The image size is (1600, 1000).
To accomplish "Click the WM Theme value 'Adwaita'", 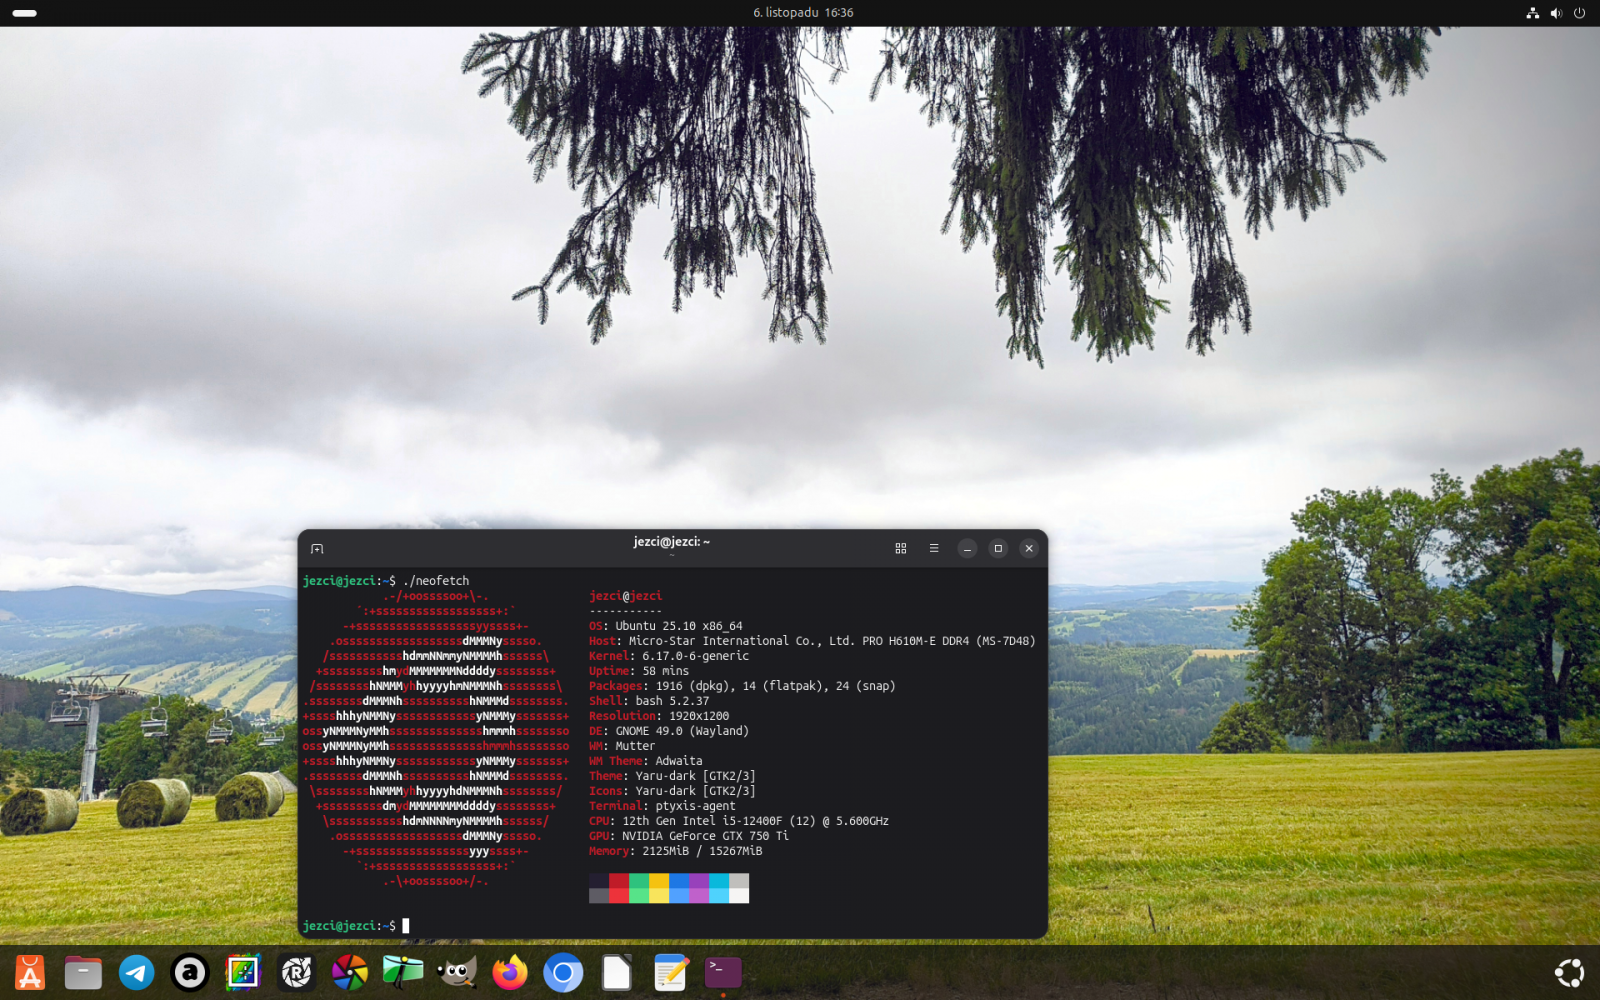I will pos(679,761).
